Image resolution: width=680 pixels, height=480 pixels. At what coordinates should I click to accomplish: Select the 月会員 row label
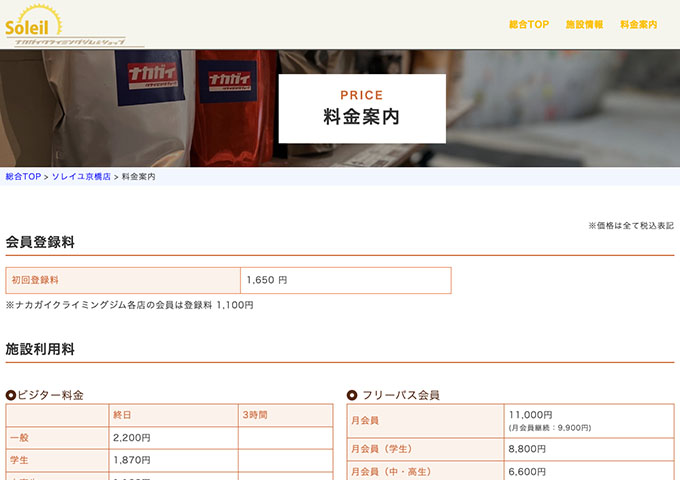pos(425,421)
